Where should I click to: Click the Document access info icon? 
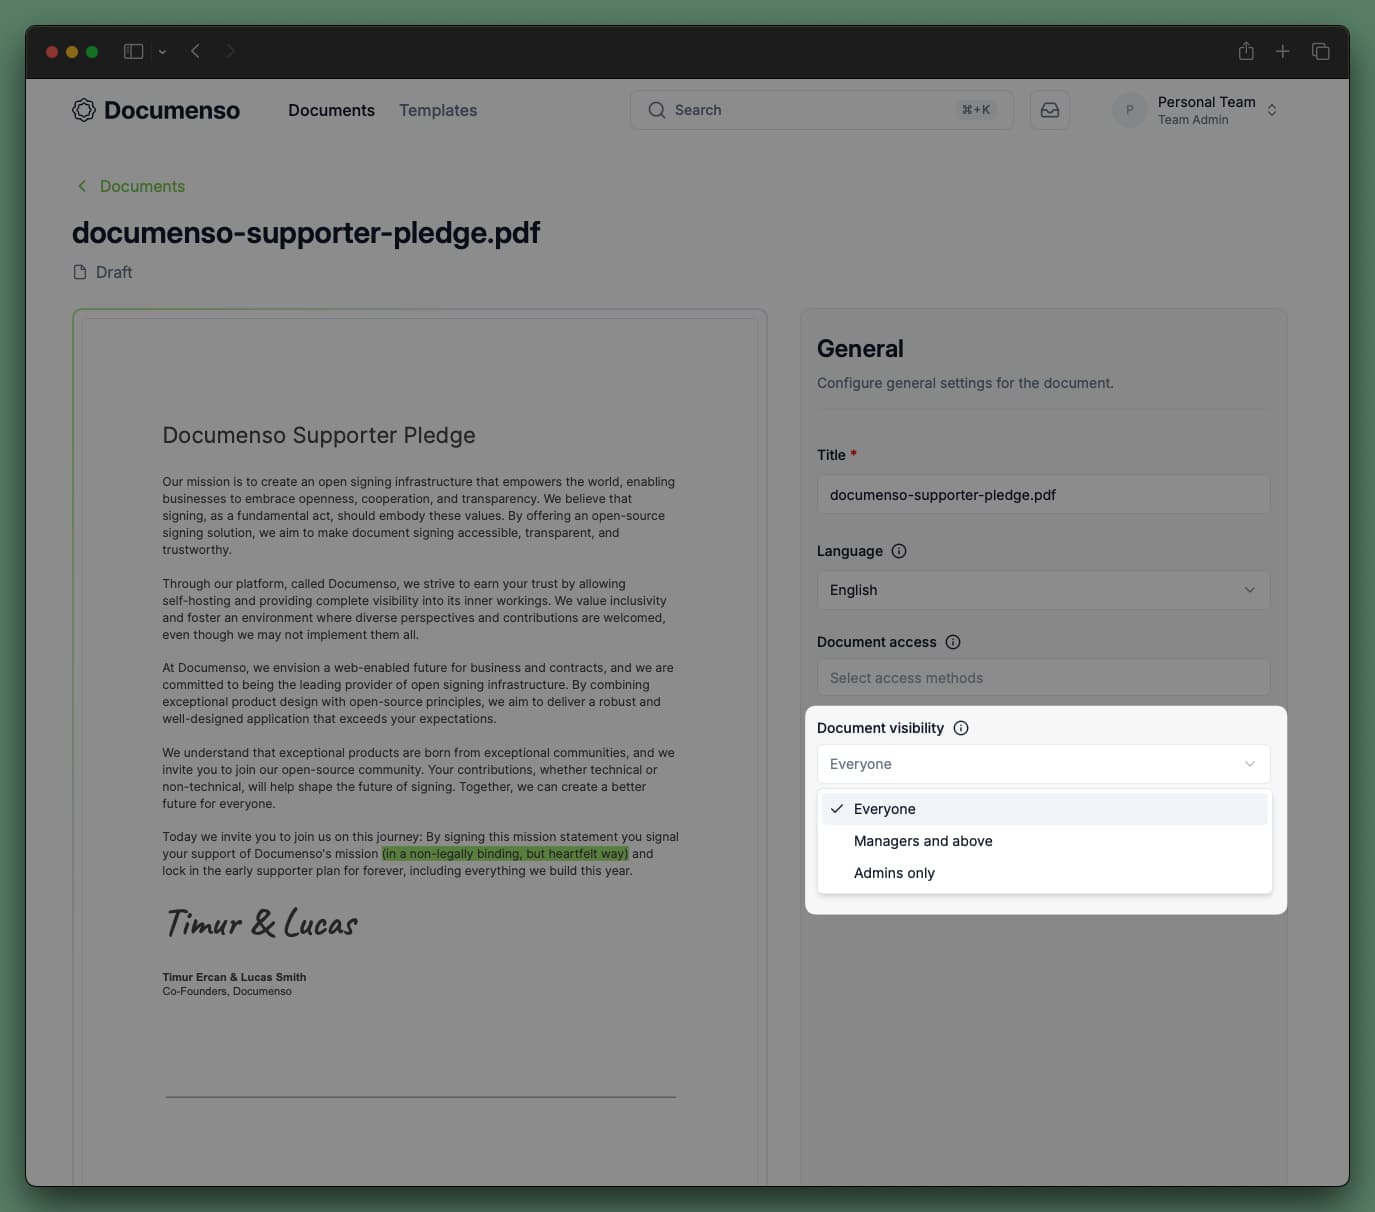coord(953,642)
